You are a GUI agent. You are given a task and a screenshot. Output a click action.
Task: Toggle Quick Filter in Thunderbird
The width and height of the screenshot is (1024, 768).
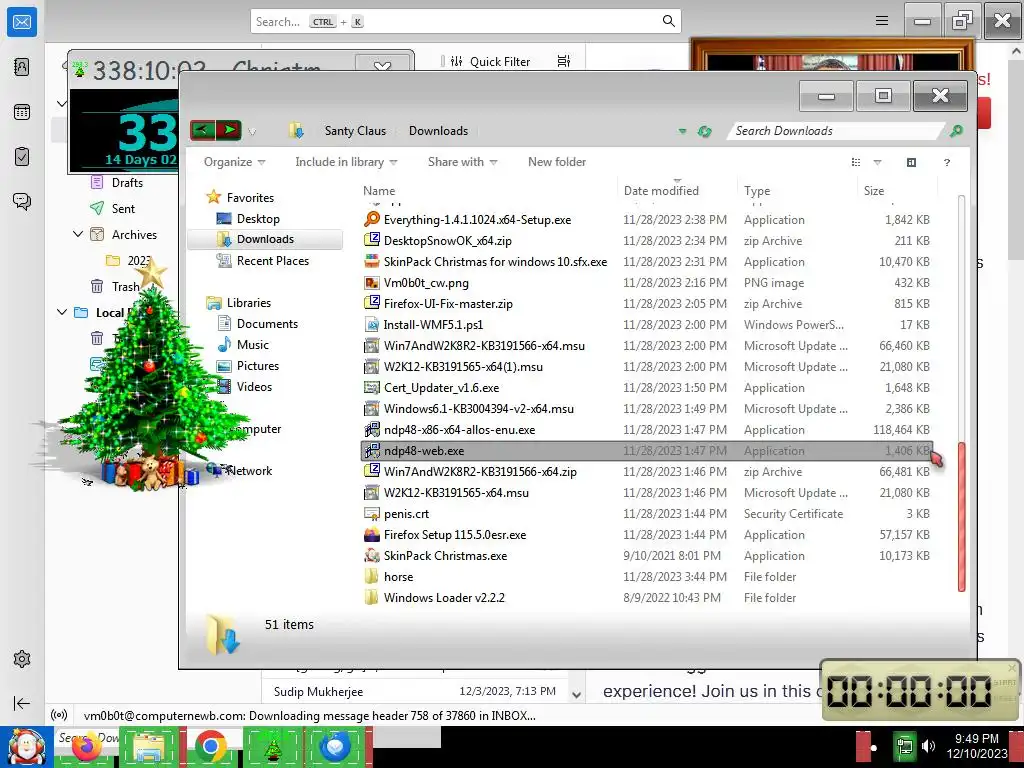[490, 61]
